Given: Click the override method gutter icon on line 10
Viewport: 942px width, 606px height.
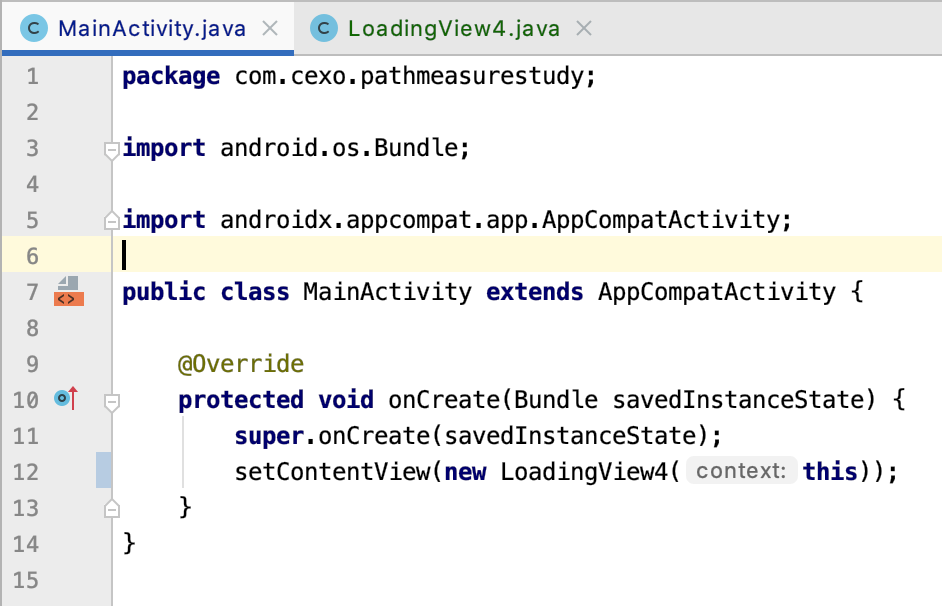Looking at the screenshot, I should 66,398.
